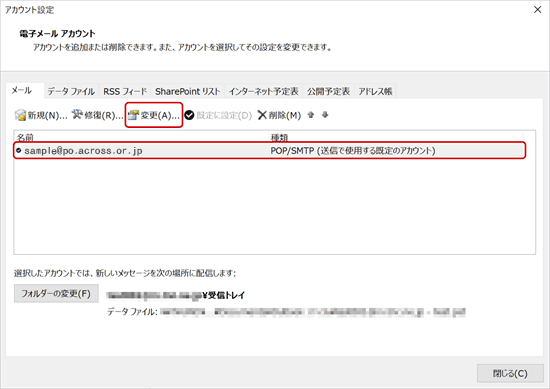Select the メール tab
Viewport: 550px width, 389px height.
pos(23,90)
